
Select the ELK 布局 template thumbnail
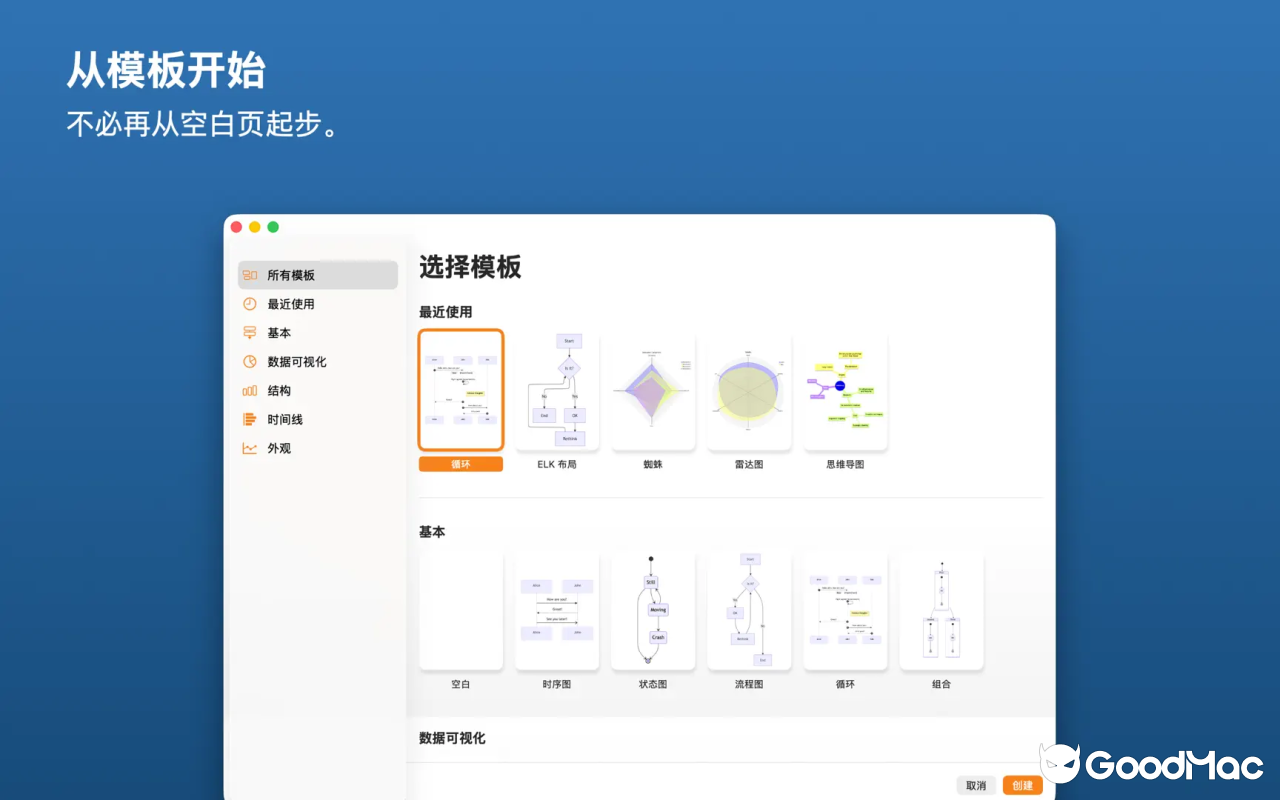click(x=557, y=391)
